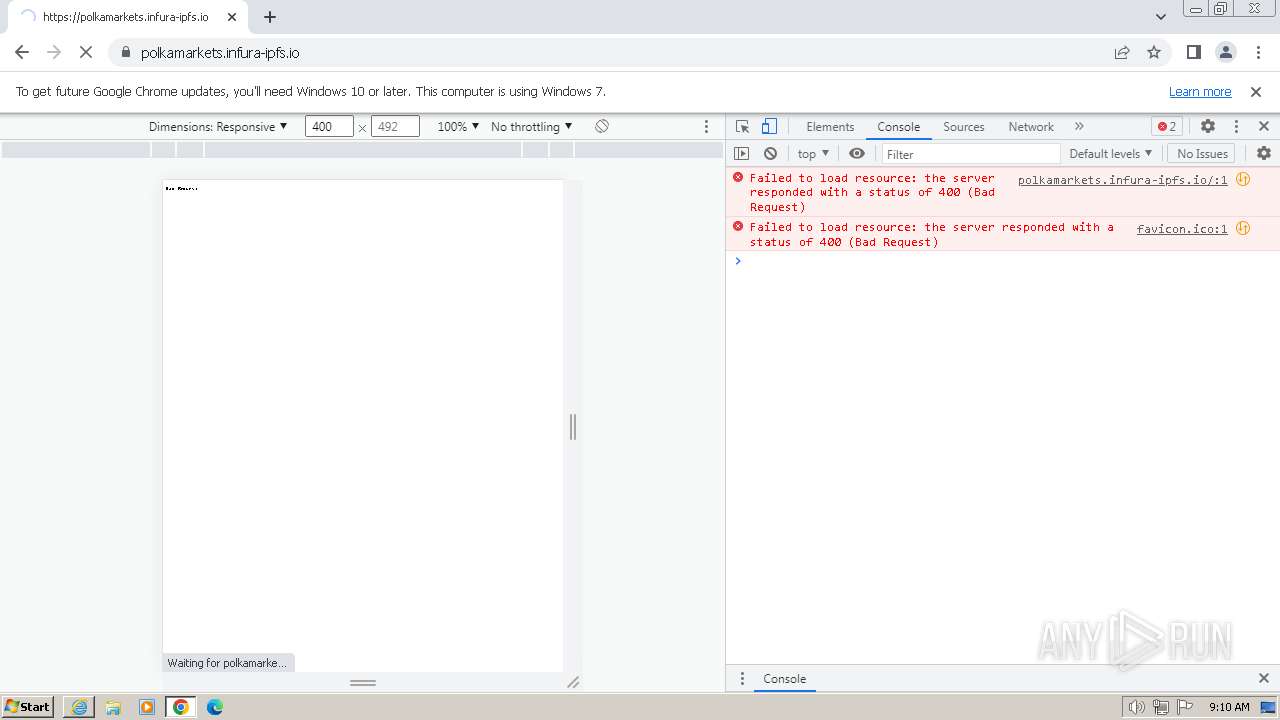Clear the console
Screen dimensions: 1280x720
pyautogui.click(x=770, y=153)
